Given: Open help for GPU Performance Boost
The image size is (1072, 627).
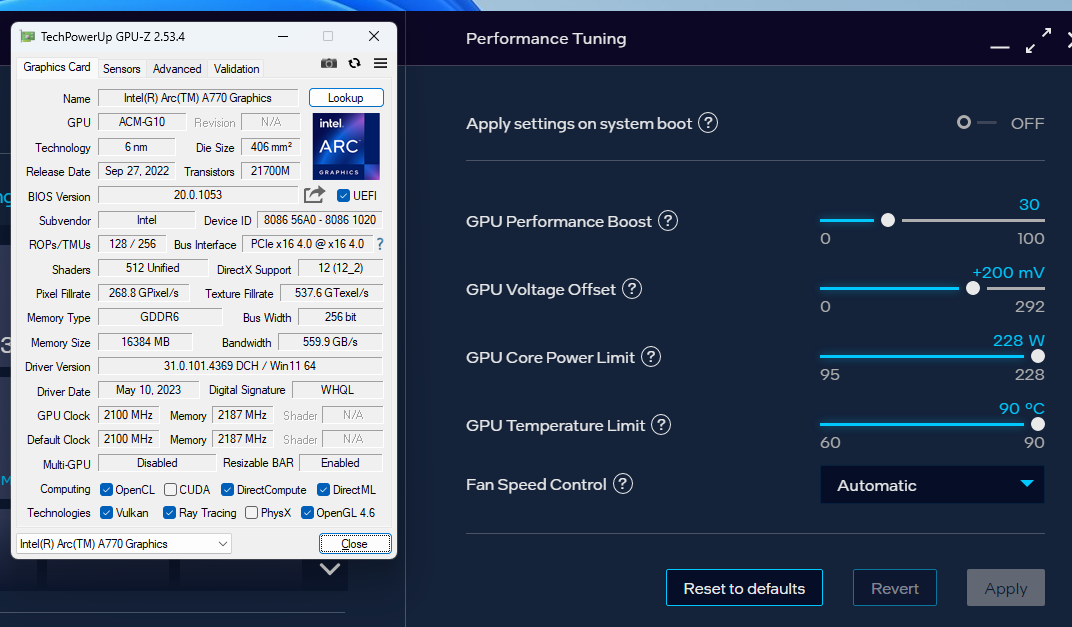Looking at the screenshot, I should [x=668, y=221].
